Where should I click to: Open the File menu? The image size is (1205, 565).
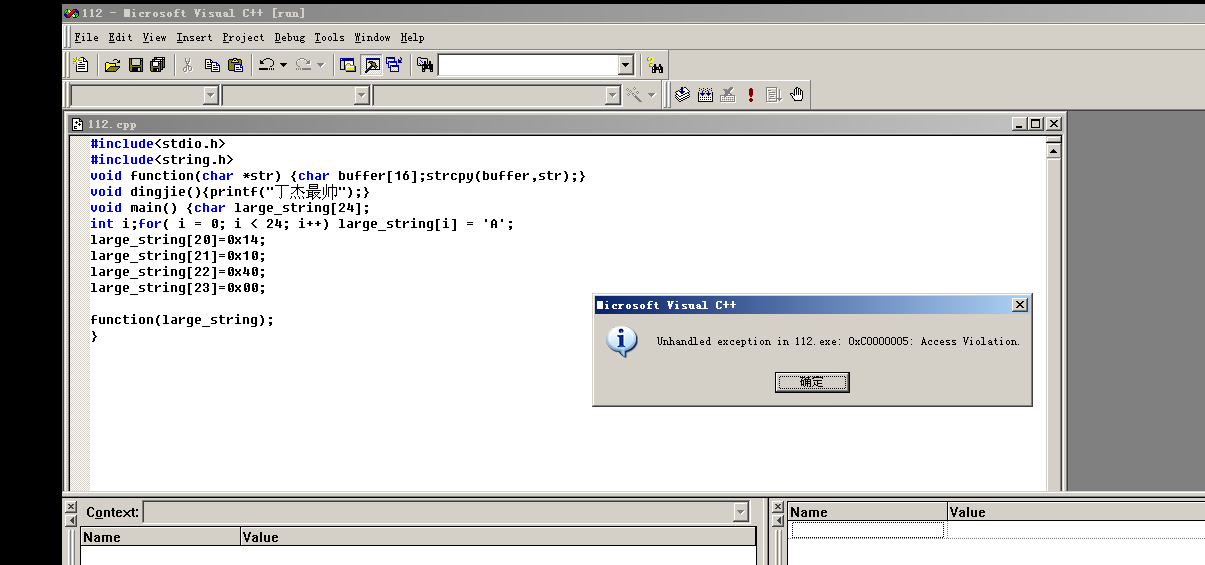(87, 37)
